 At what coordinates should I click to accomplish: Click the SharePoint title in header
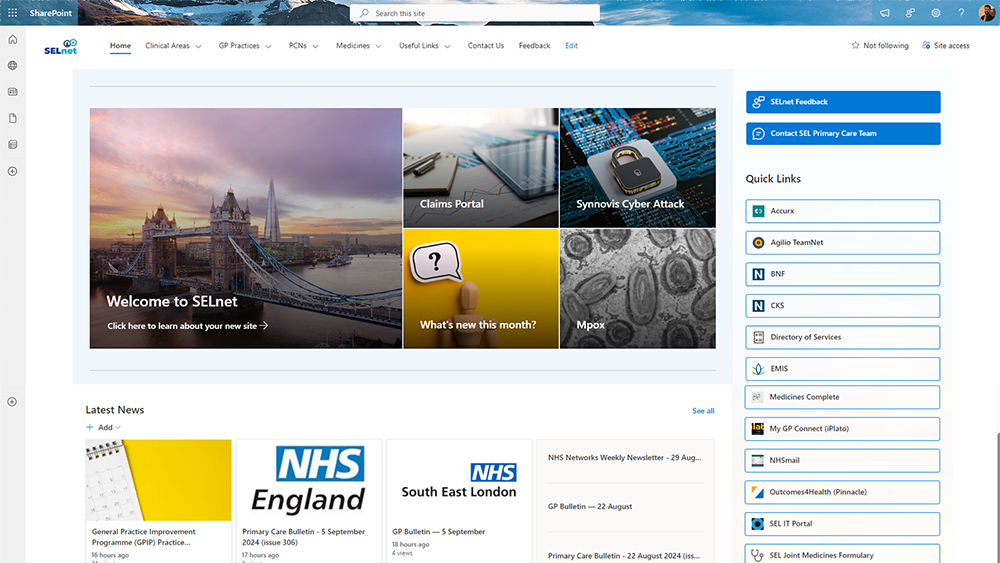click(50, 13)
